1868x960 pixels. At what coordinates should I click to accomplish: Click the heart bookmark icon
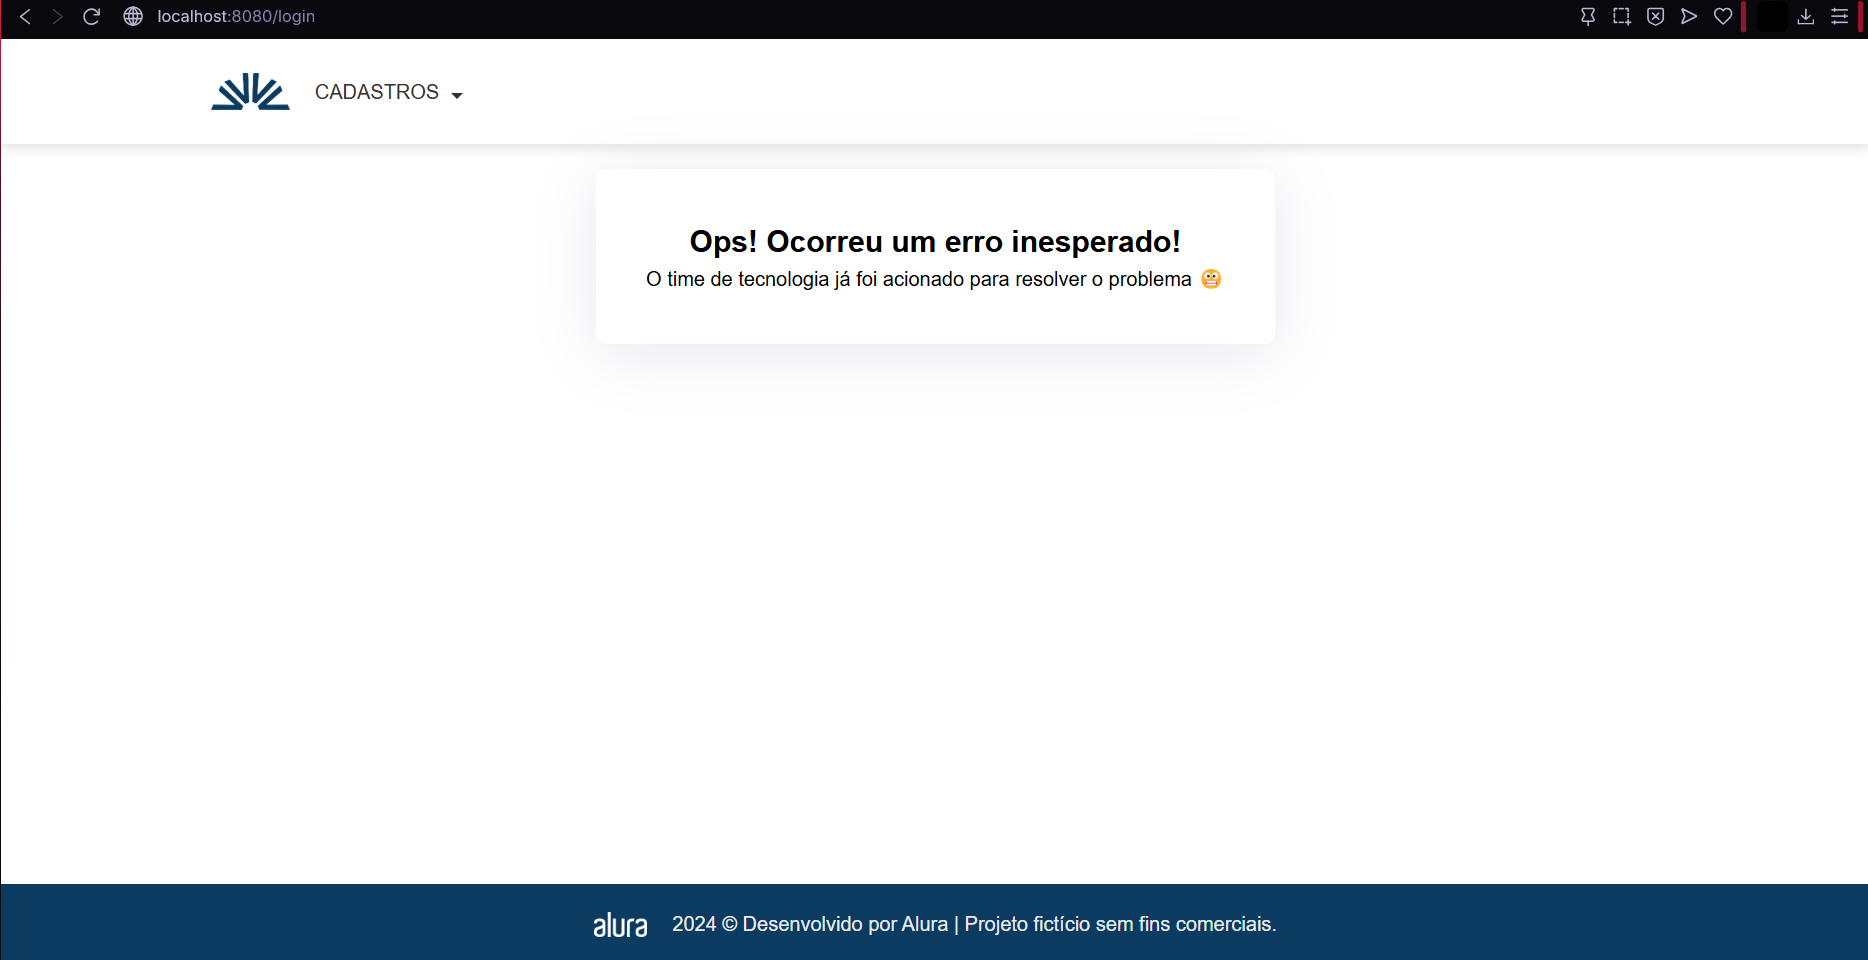[1723, 16]
